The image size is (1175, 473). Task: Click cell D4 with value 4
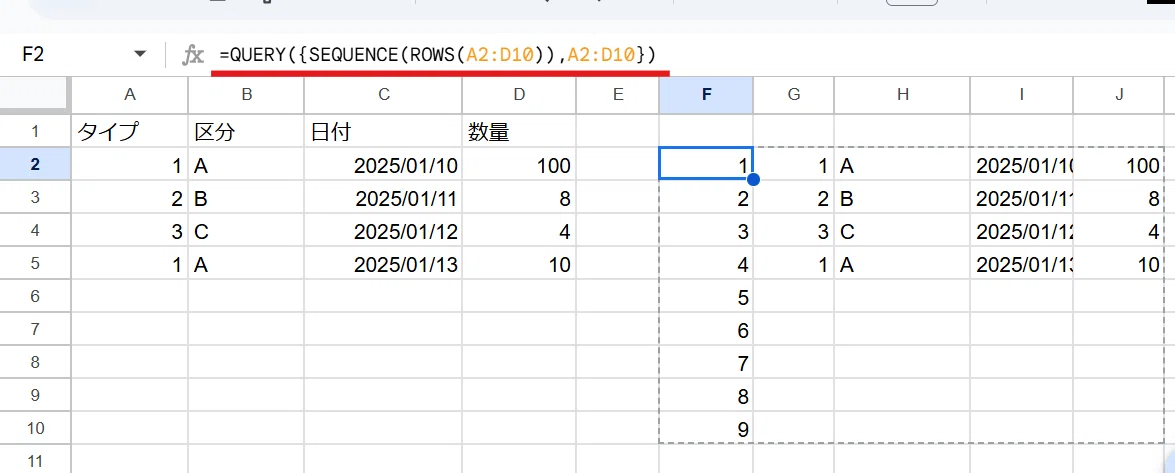pos(519,230)
